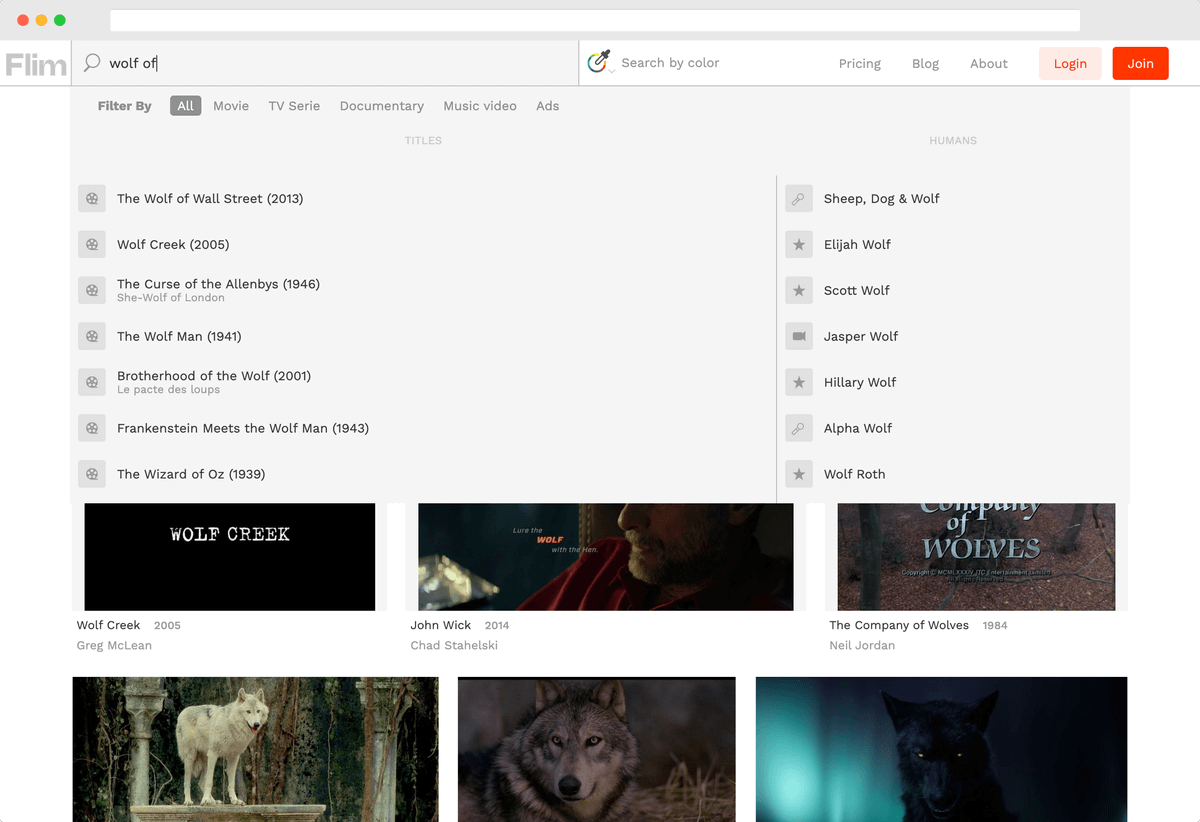Select the All filter
The width and height of the screenshot is (1200, 822).
[x=186, y=106]
